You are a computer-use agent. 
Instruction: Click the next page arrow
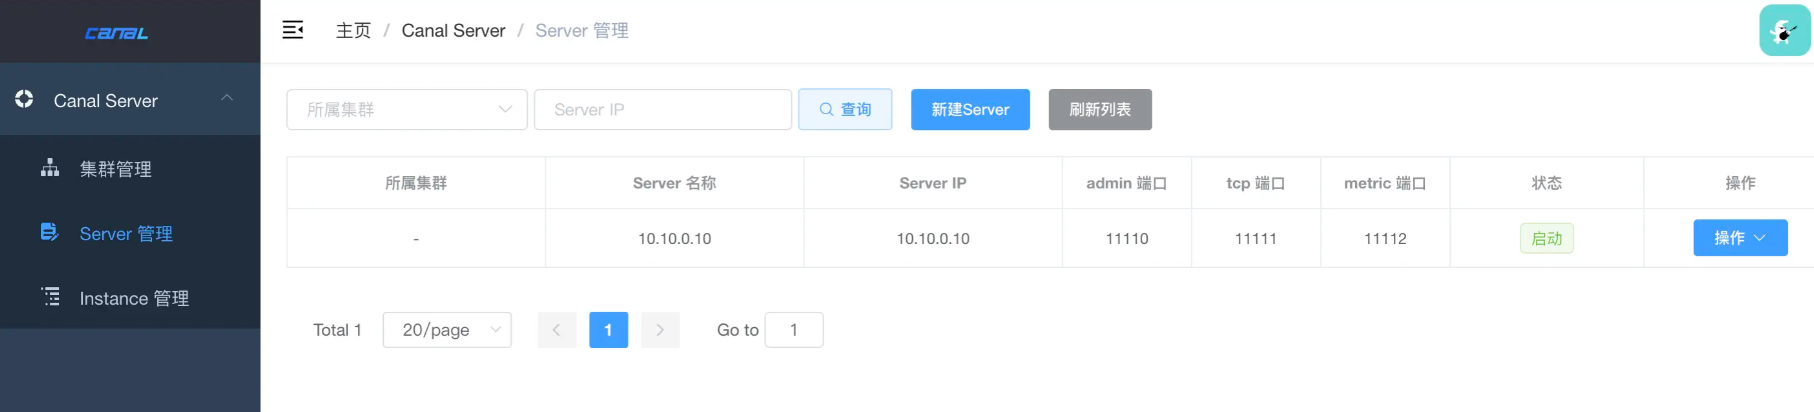660,330
